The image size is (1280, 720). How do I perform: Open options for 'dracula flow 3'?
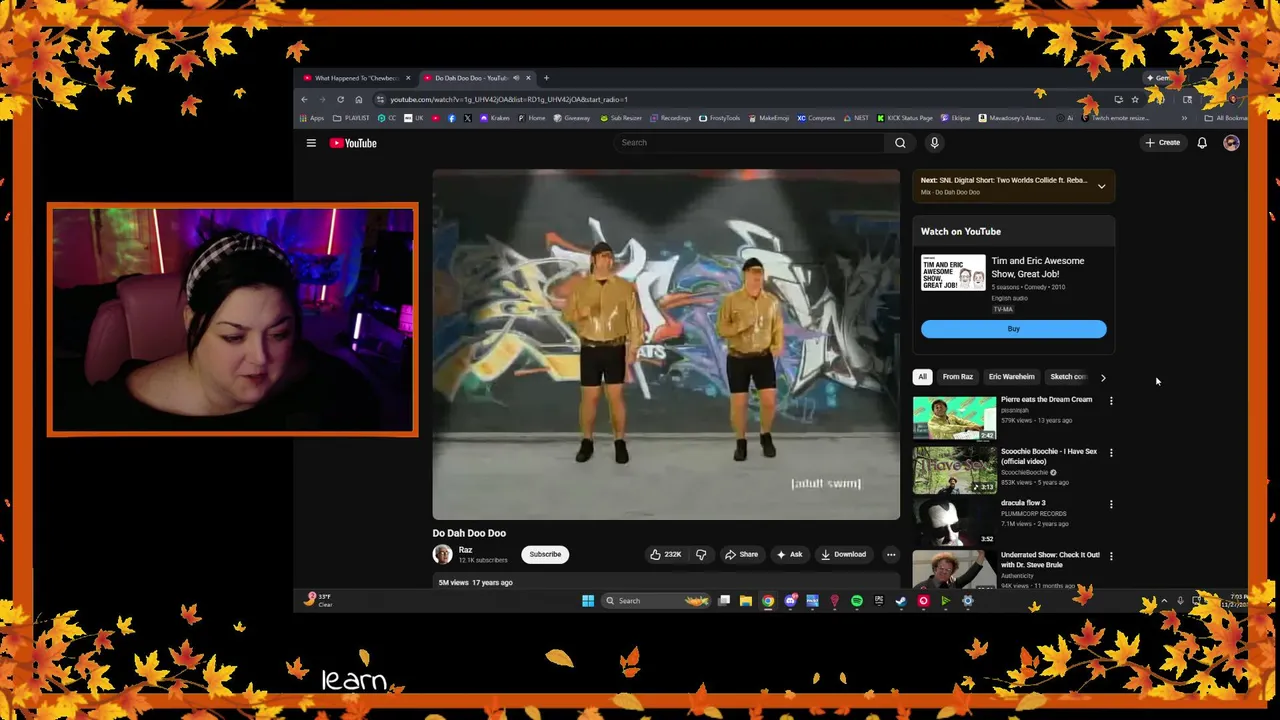pyautogui.click(x=1111, y=504)
